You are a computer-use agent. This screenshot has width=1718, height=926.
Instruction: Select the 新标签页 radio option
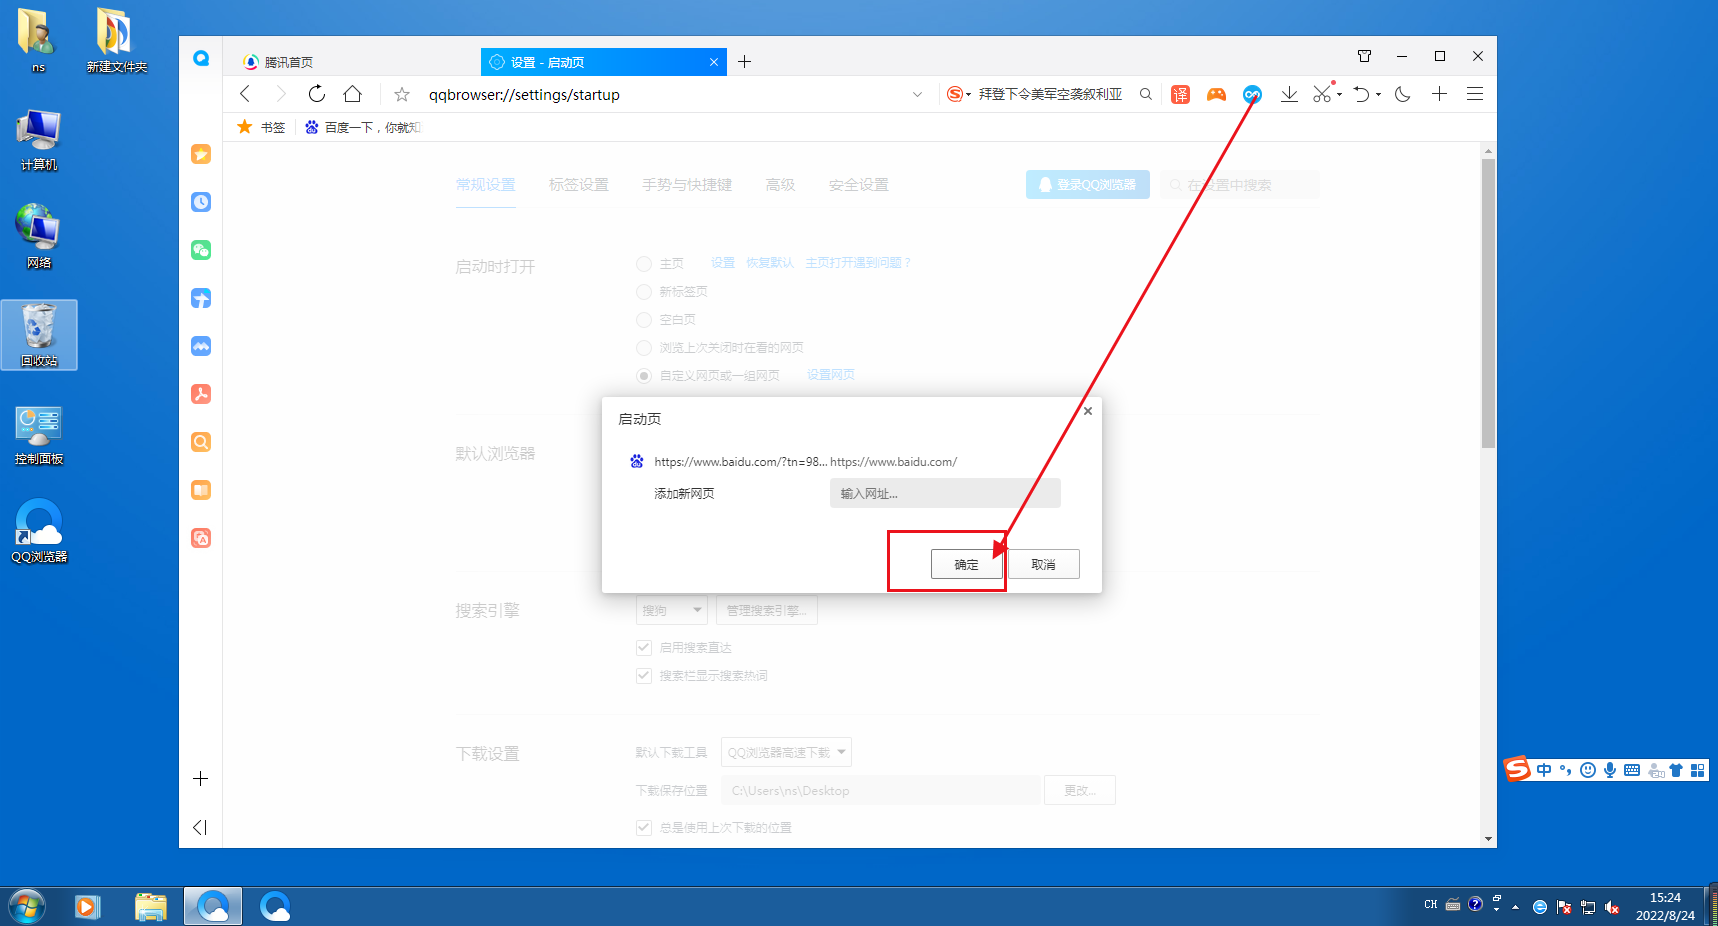tap(644, 292)
